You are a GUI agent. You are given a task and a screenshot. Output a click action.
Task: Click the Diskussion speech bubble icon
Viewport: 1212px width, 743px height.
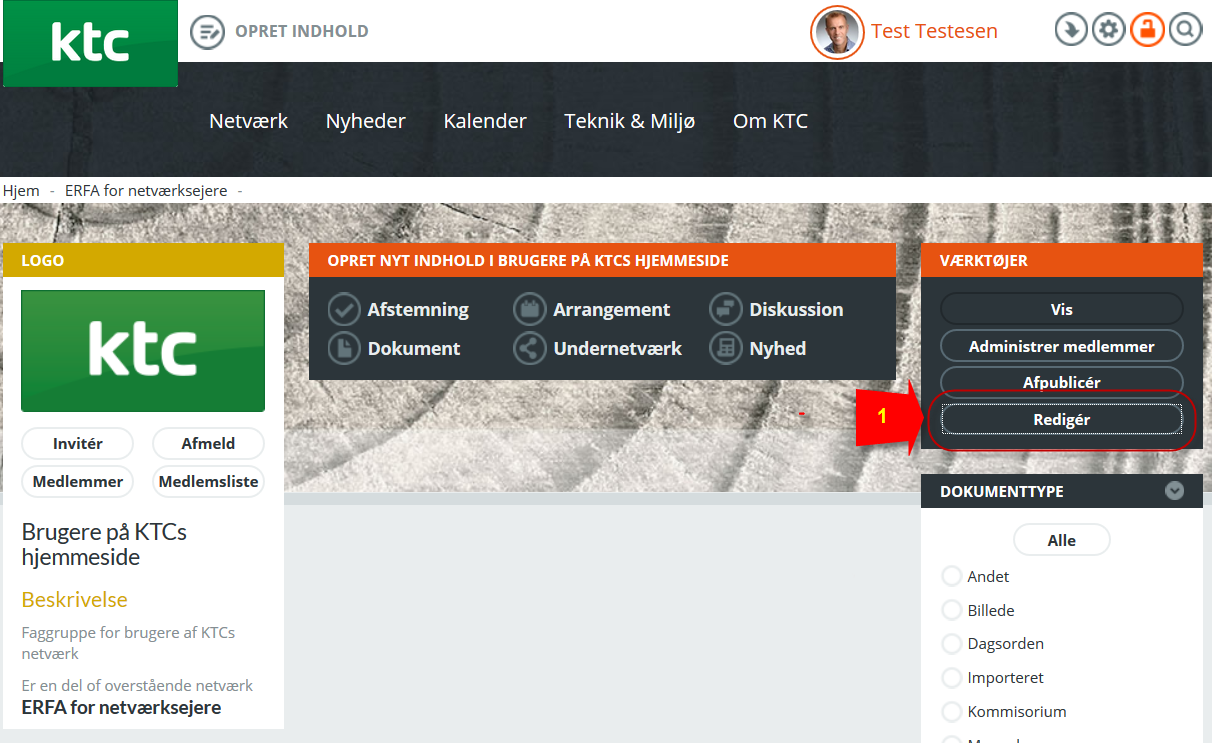click(x=725, y=310)
